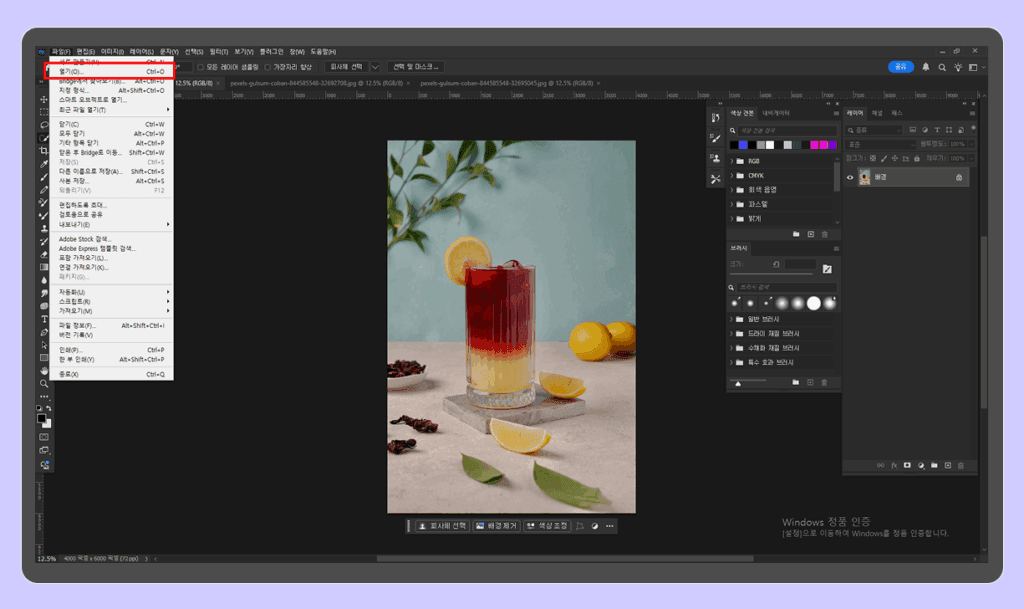
Task: Delete swatch using trash icon in swatches panel
Action: (825, 234)
